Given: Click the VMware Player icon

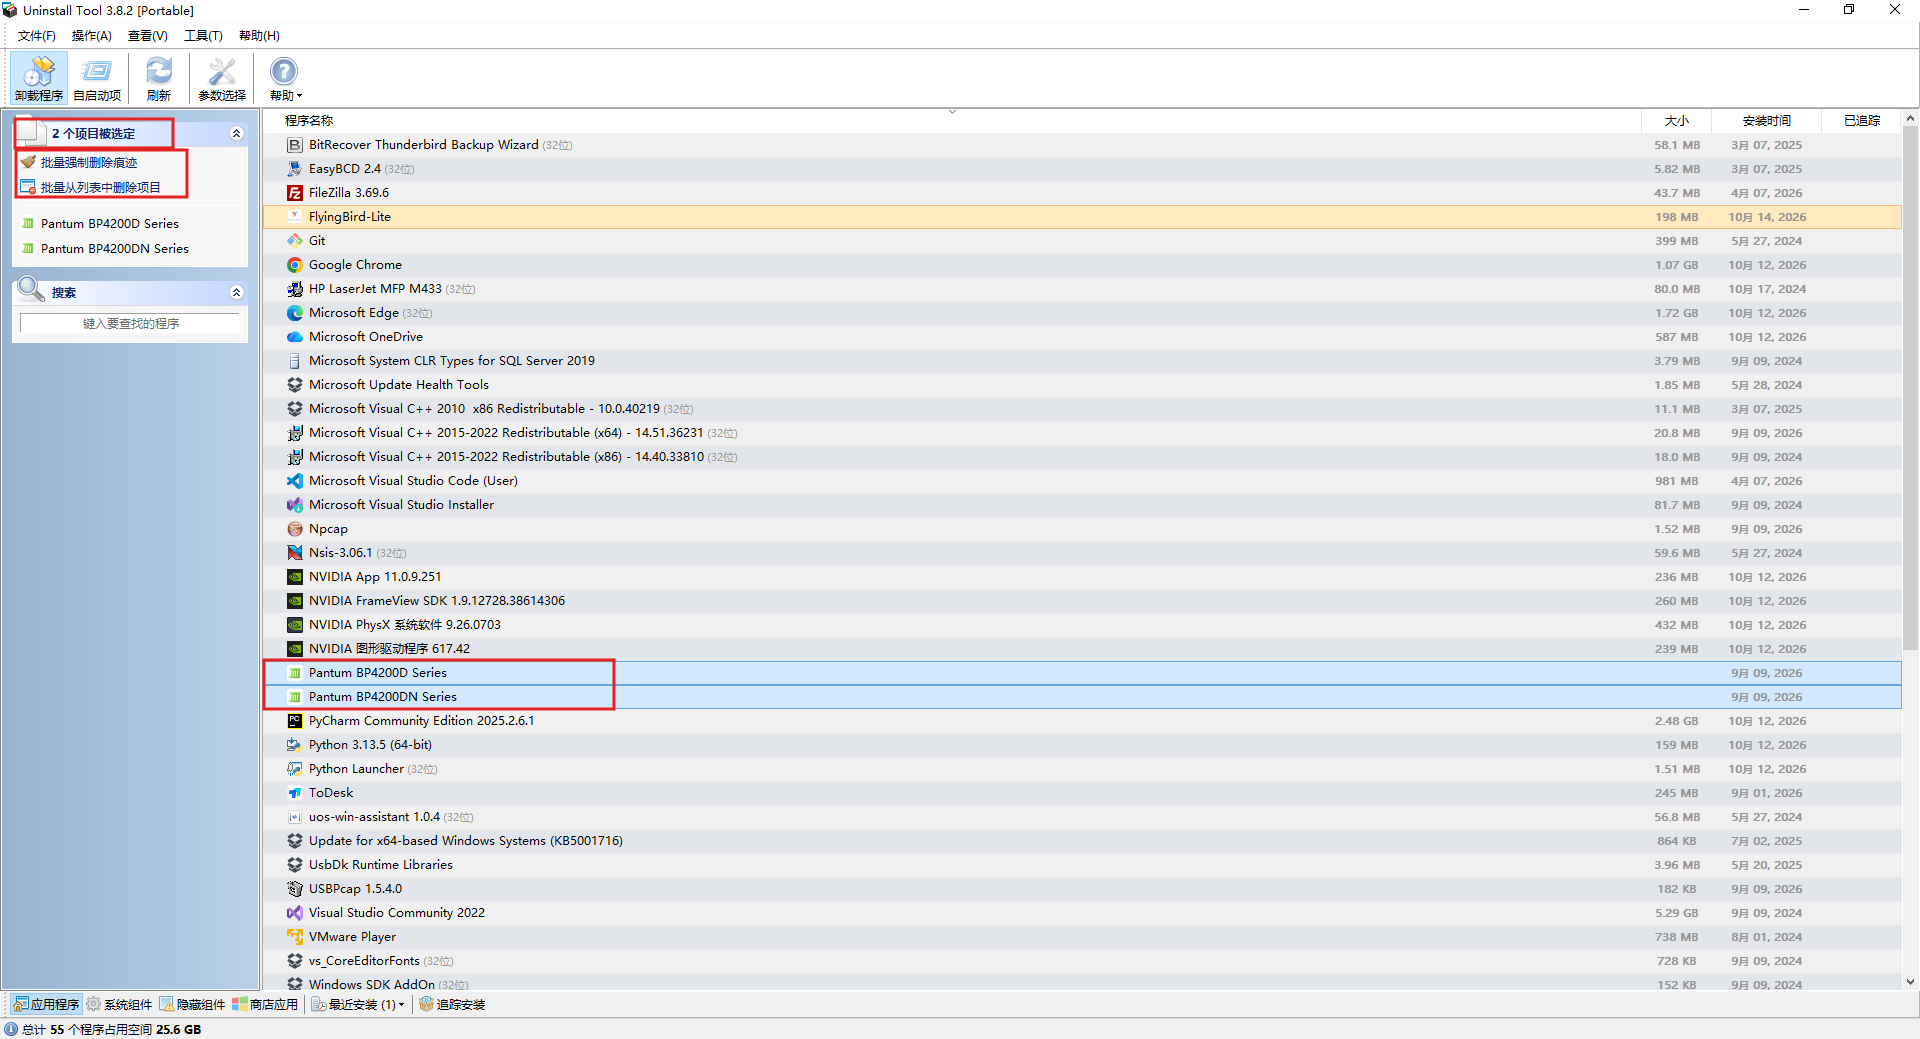Looking at the screenshot, I should (295, 937).
